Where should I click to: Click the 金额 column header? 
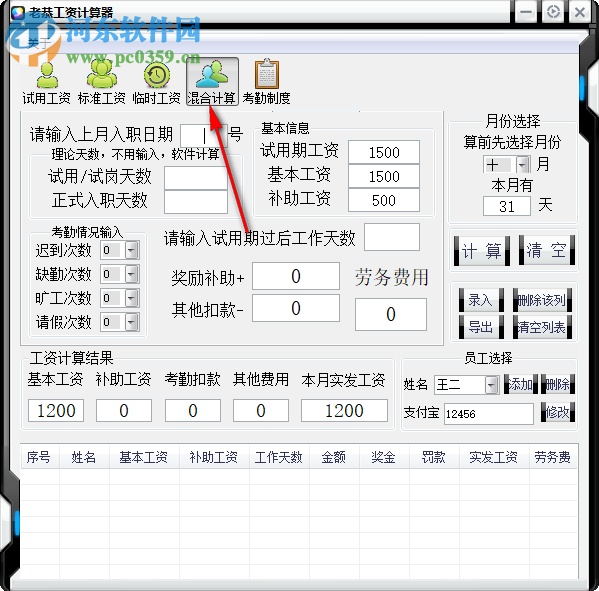pos(334,457)
